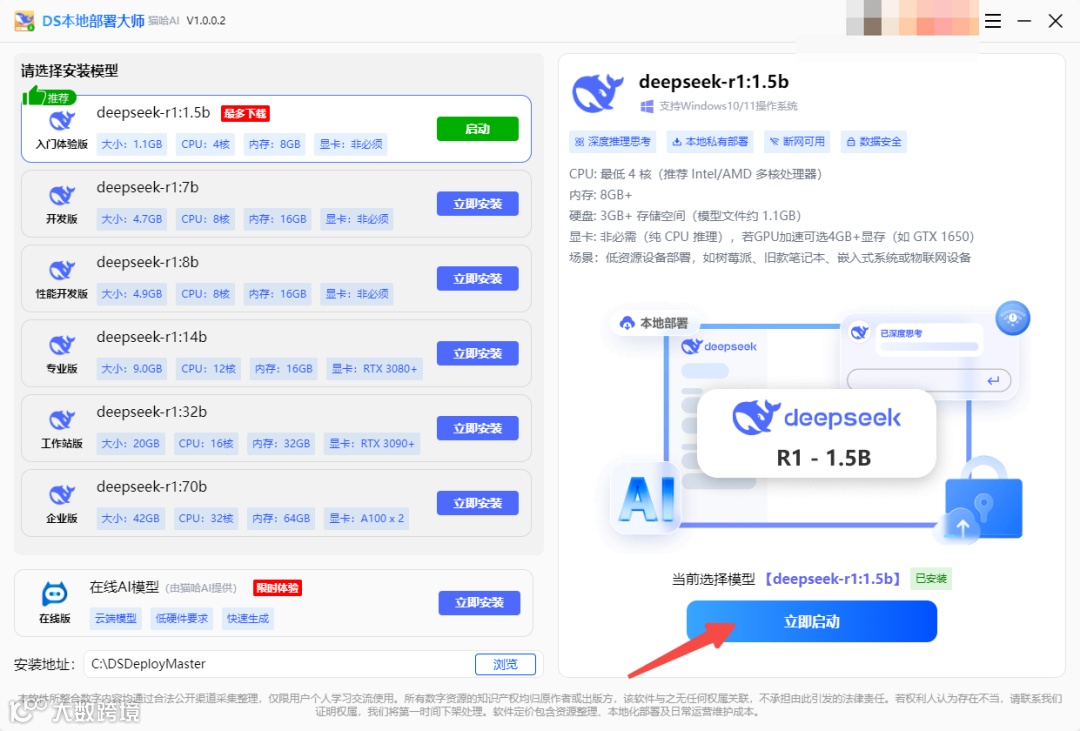This screenshot has height=731, width=1080.
Task: Click the 限时体验 red badge
Action: point(278,588)
